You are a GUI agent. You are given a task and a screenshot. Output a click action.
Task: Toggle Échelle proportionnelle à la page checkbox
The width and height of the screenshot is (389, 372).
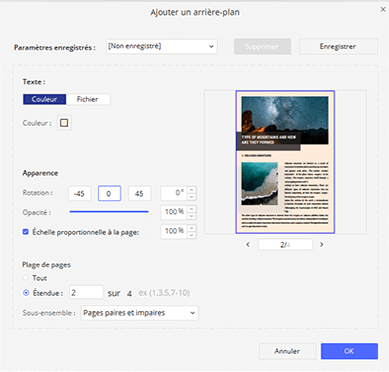(26, 232)
